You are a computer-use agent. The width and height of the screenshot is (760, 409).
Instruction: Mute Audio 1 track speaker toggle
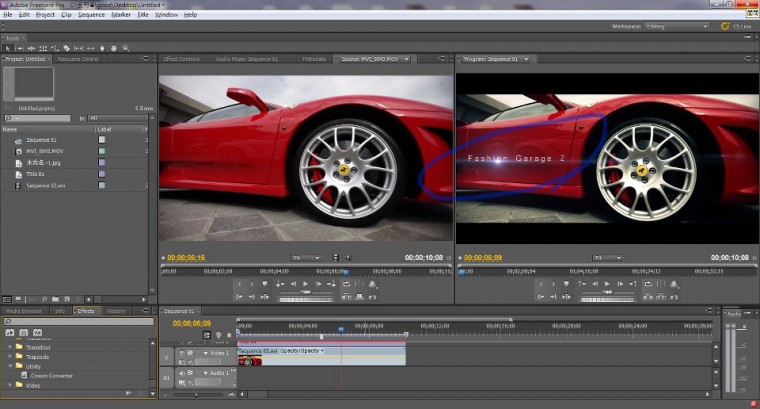pyautogui.click(x=181, y=373)
